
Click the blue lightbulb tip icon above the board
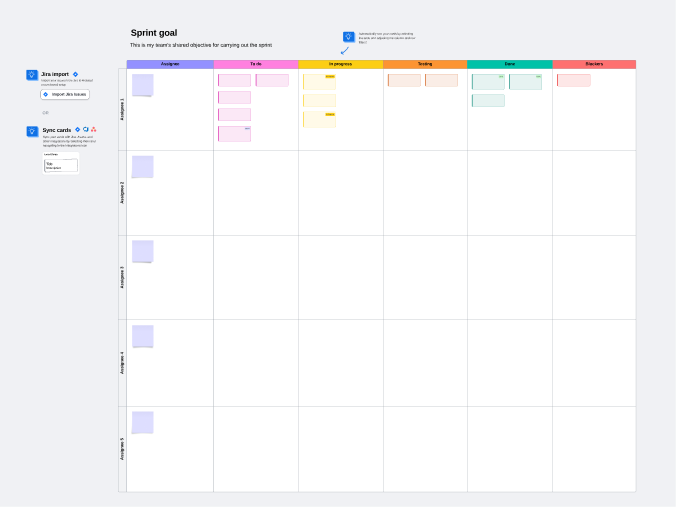click(349, 37)
